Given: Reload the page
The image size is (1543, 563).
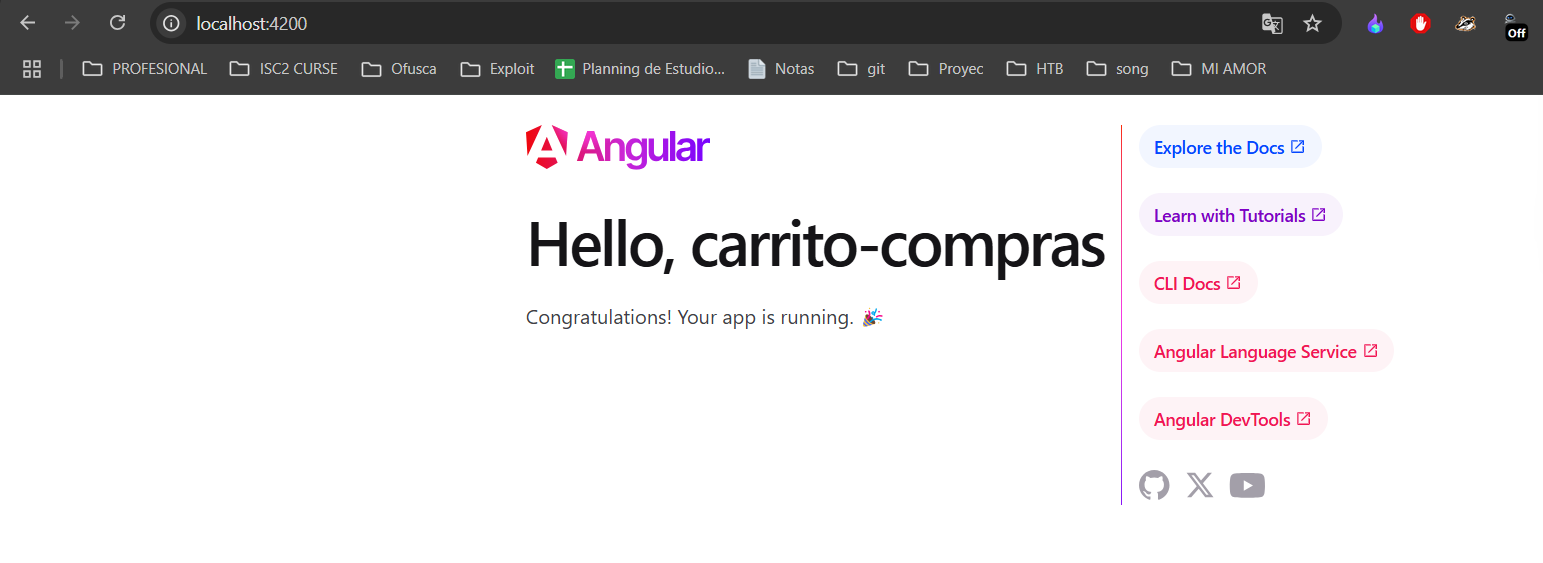Looking at the screenshot, I should 117,23.
